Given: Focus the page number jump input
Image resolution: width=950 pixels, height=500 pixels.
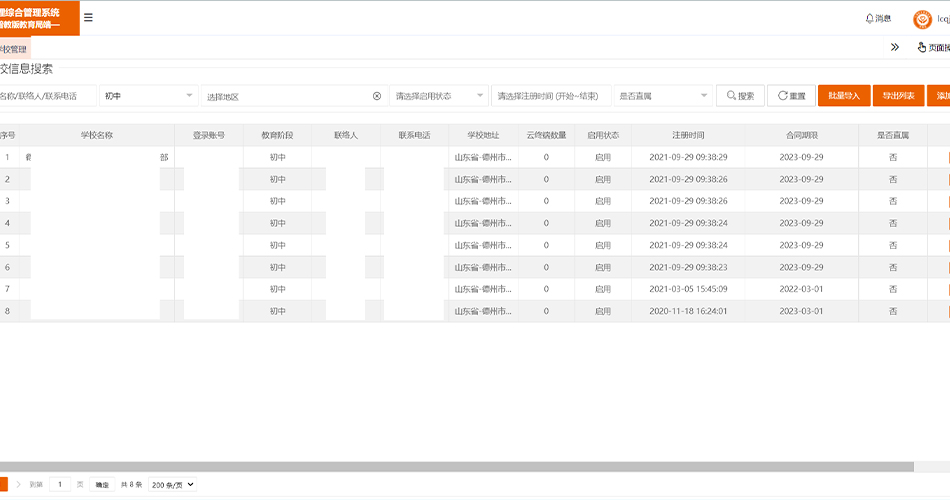Looking at the screenshot, I should click(60, 484).
